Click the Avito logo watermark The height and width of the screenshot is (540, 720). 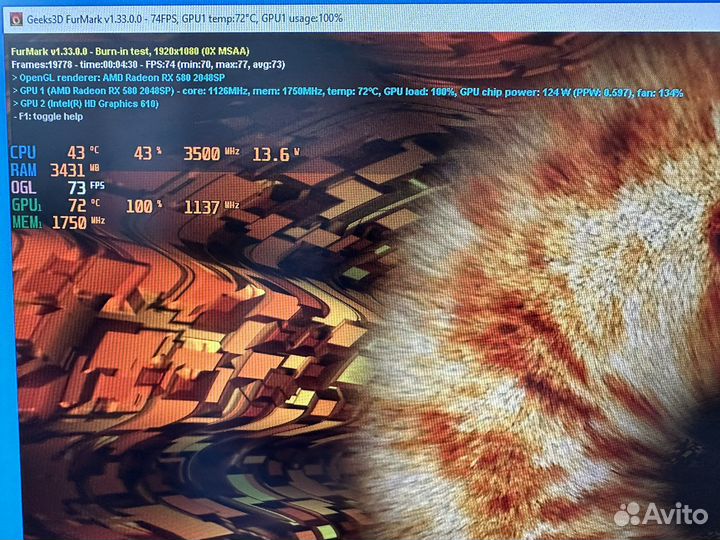tap(627, 515)
